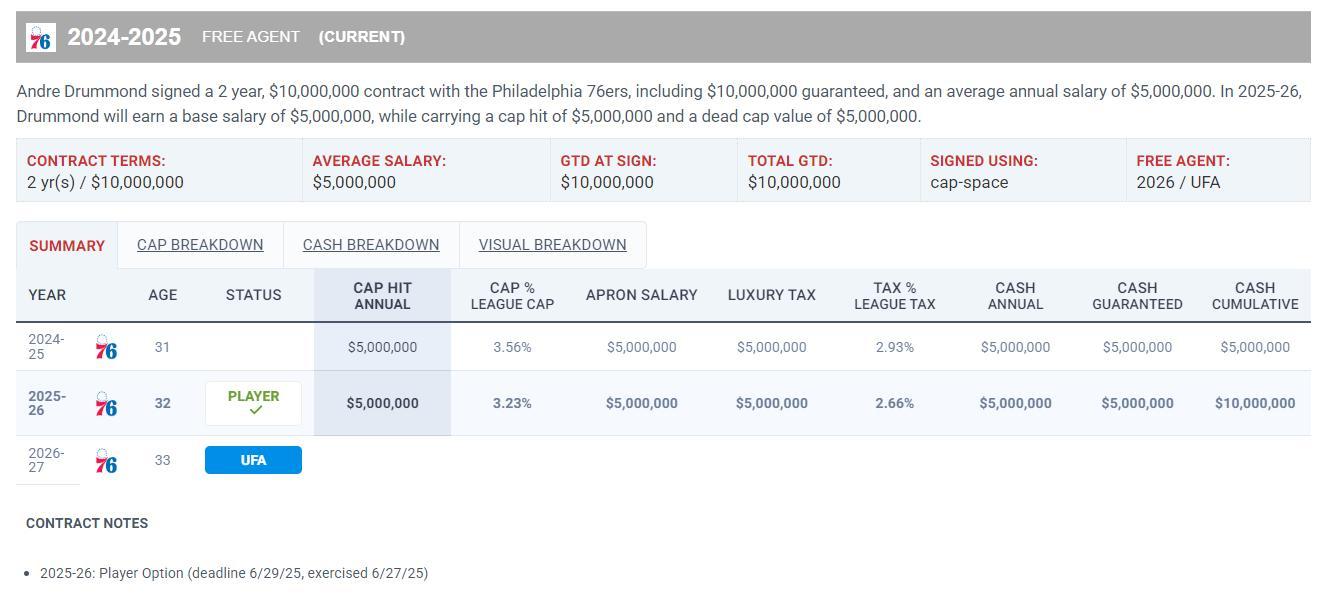Click the $10,000,000 cumulative cash value

point(1255,403)
